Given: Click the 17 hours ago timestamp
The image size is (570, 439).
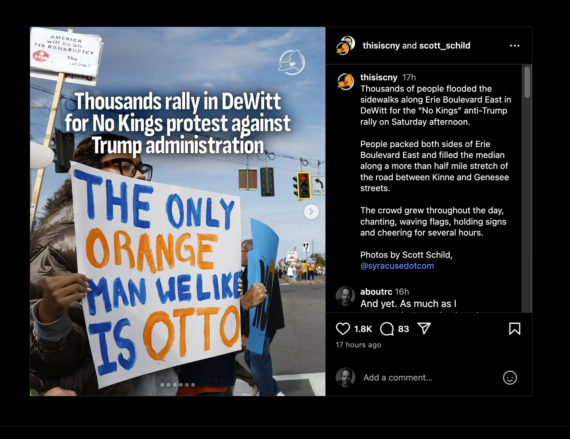Looking at the screenshot, I should pos(358,345).
